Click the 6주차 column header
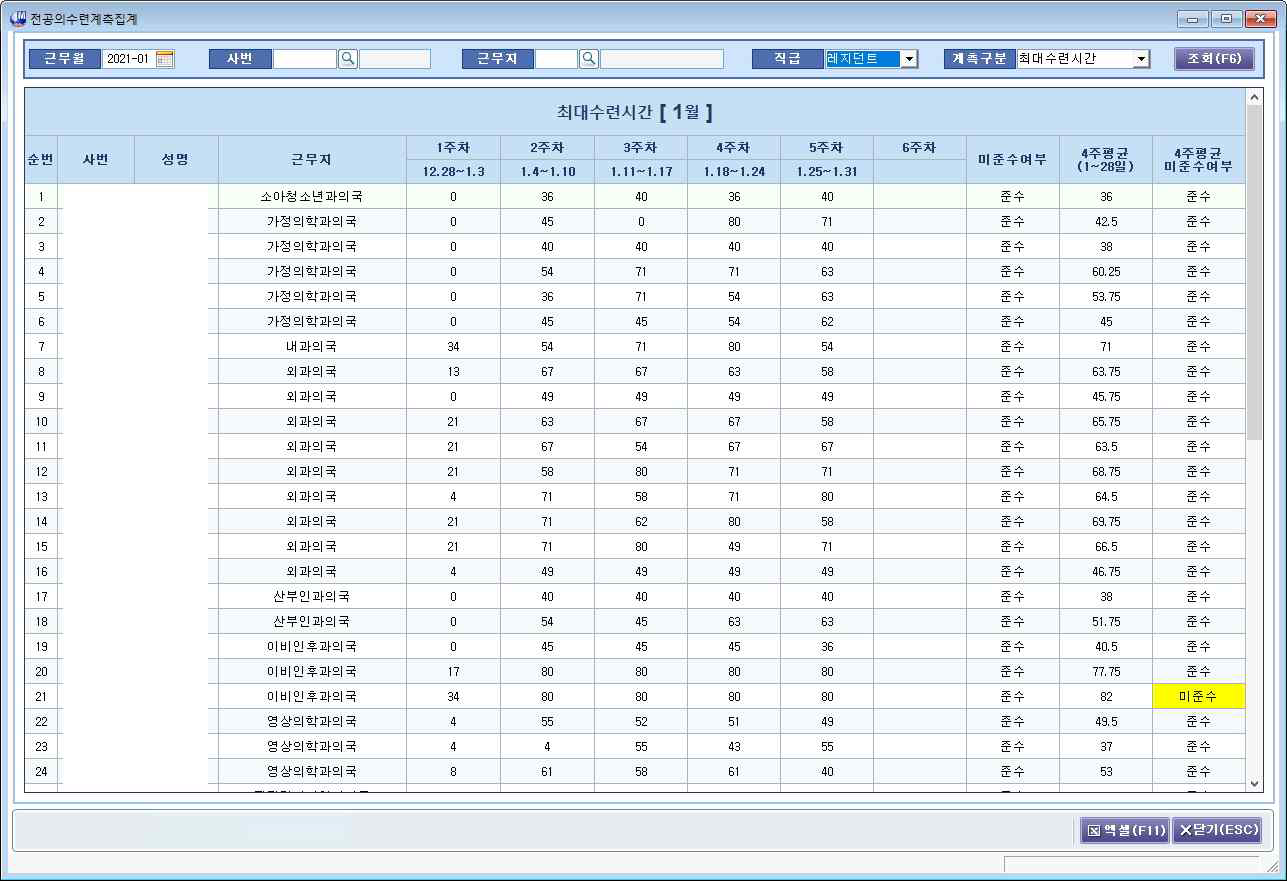This screenshot has width=1287, height=881. 919,148
